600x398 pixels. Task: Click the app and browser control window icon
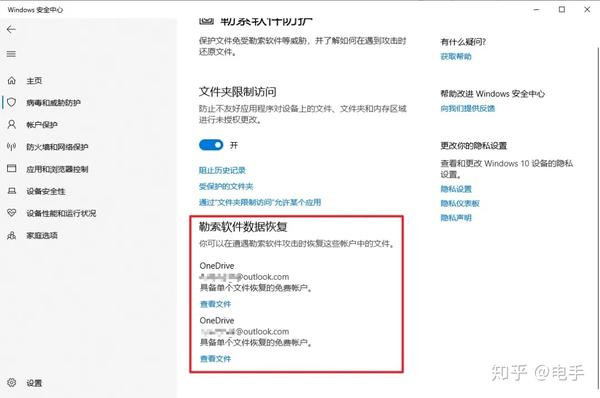coord(11,168)
